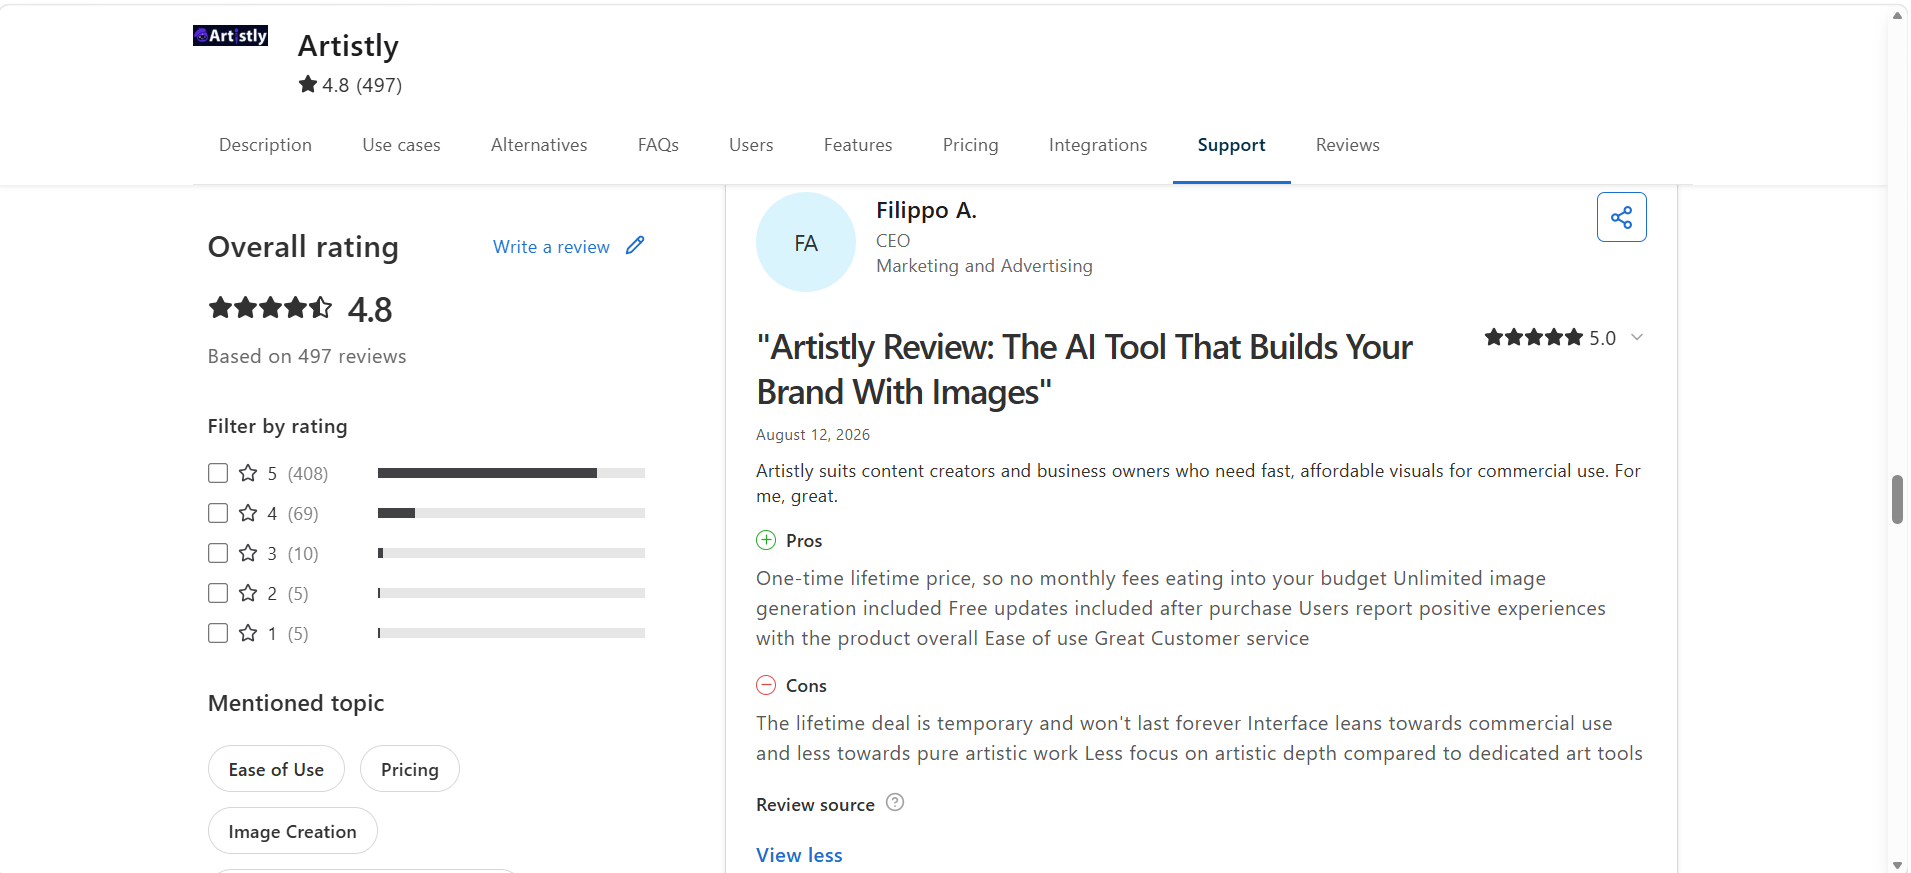The width and height of the screenshot is (1911, 873).
Task: Click the Based on 497 reviews text
Action: point(307,356)
